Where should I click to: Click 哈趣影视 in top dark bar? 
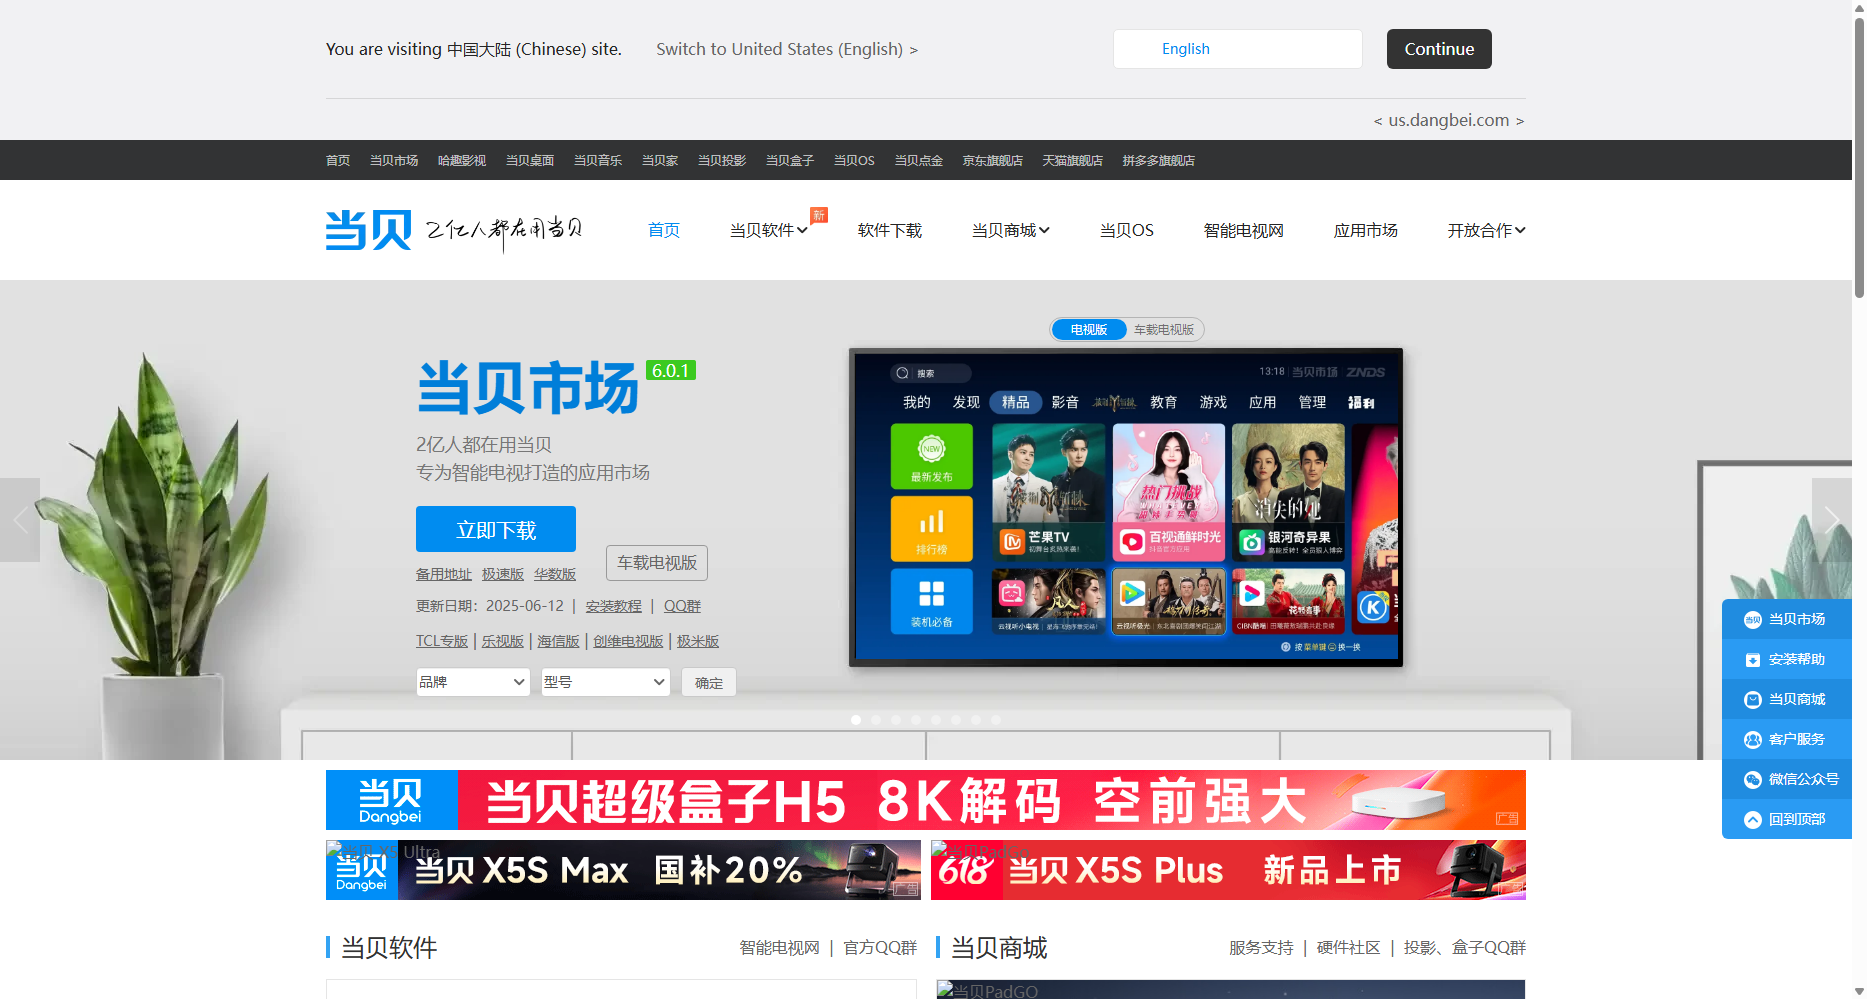(x=462, y=160)
